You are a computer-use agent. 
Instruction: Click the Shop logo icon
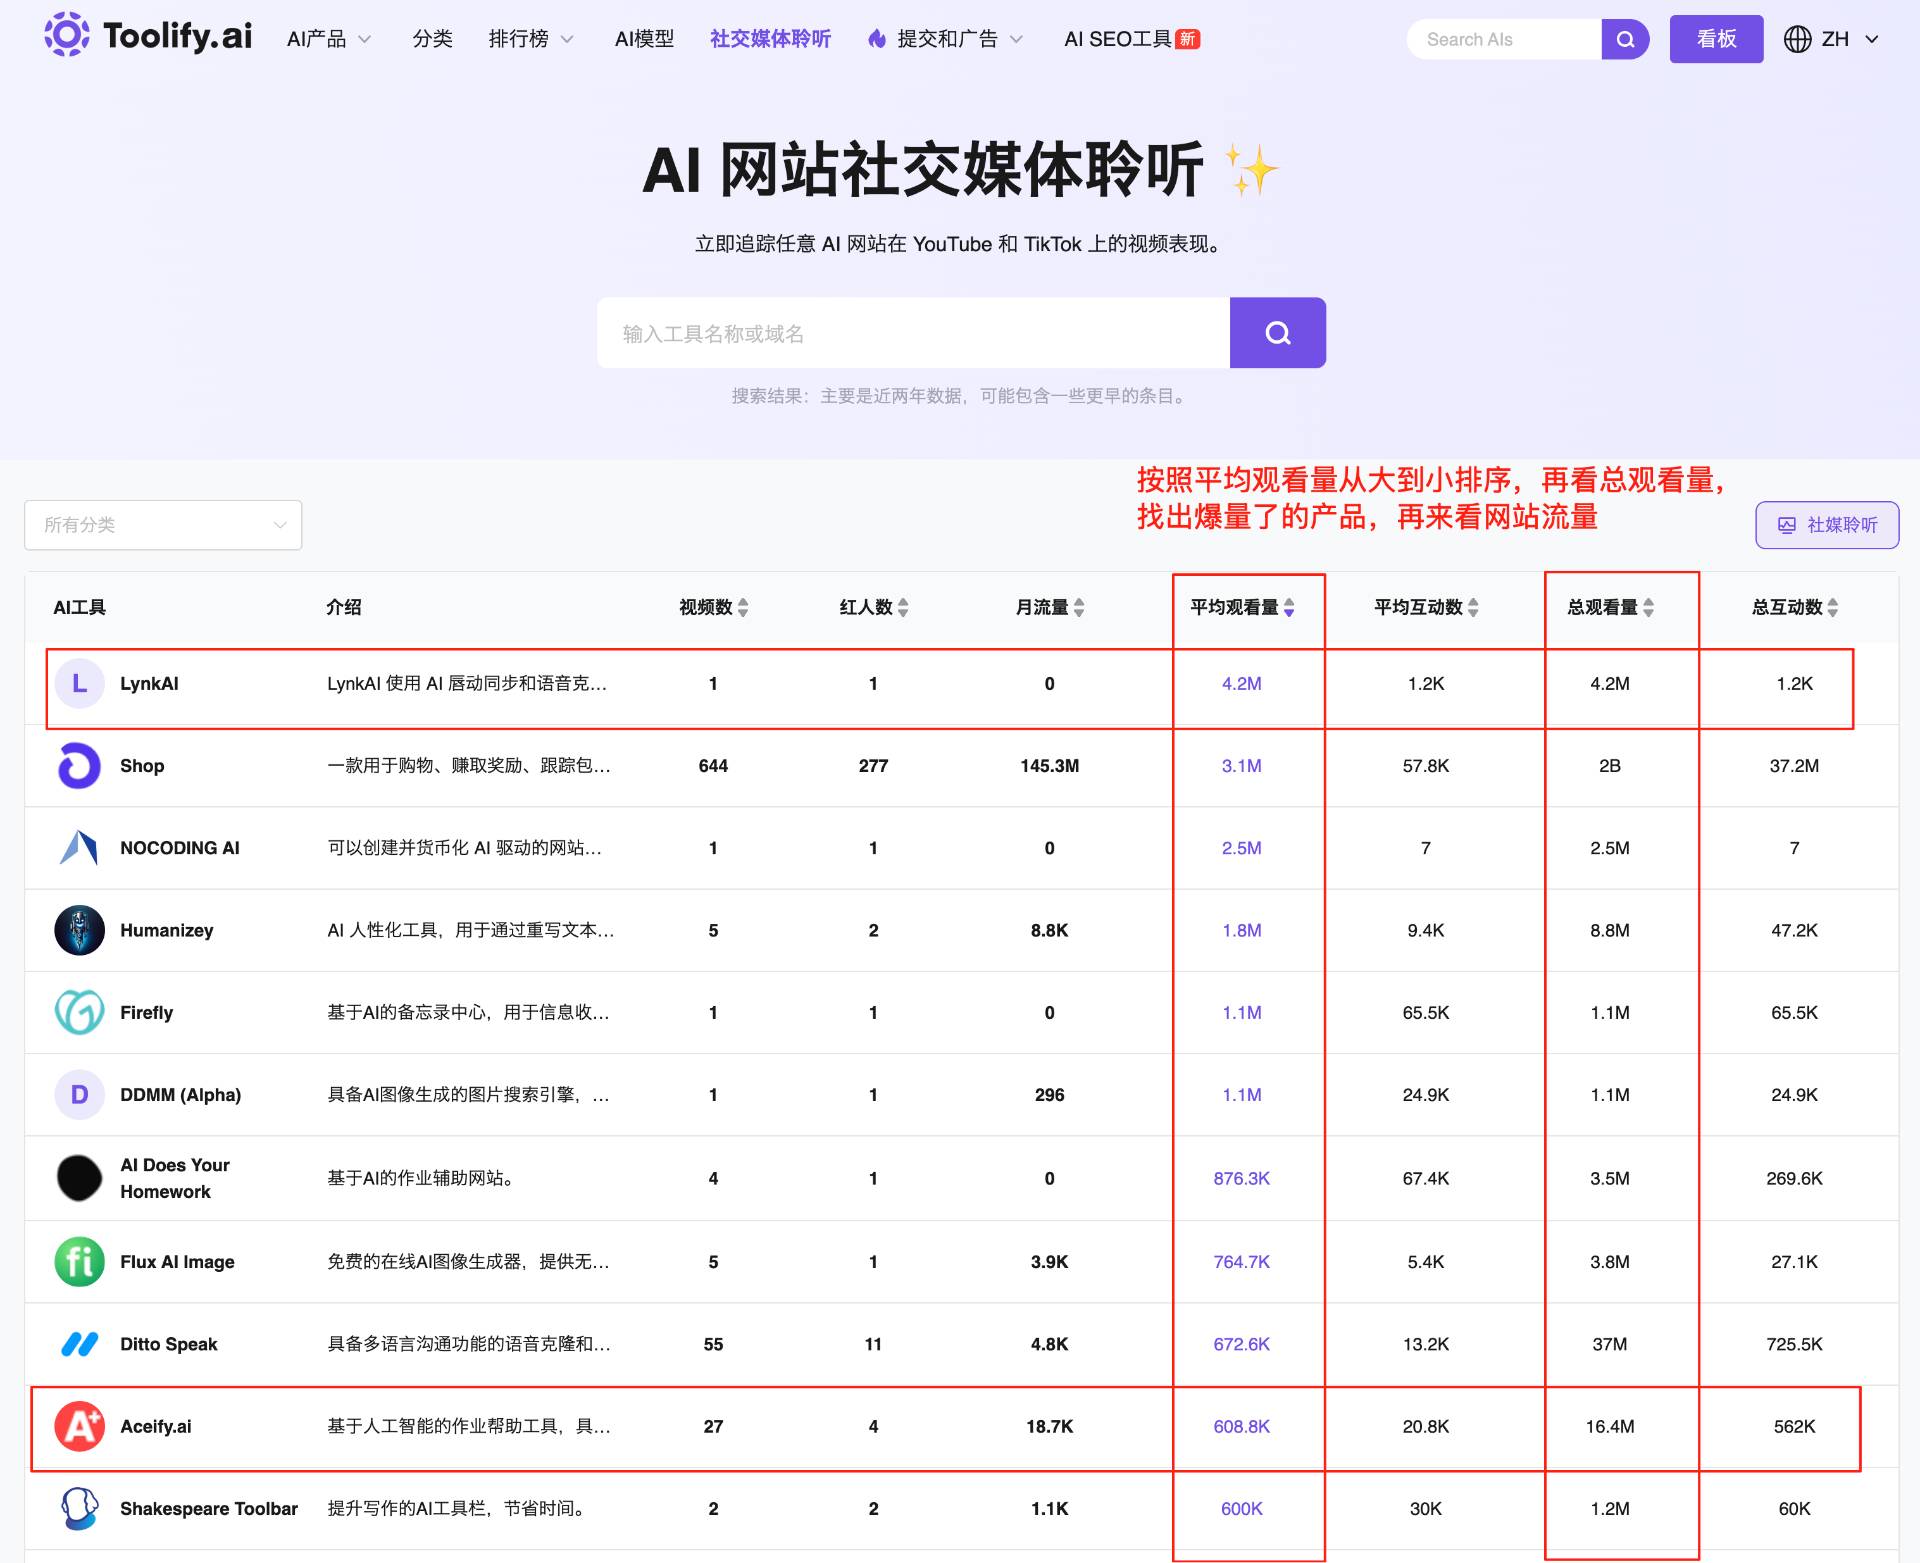pos(80,766)
